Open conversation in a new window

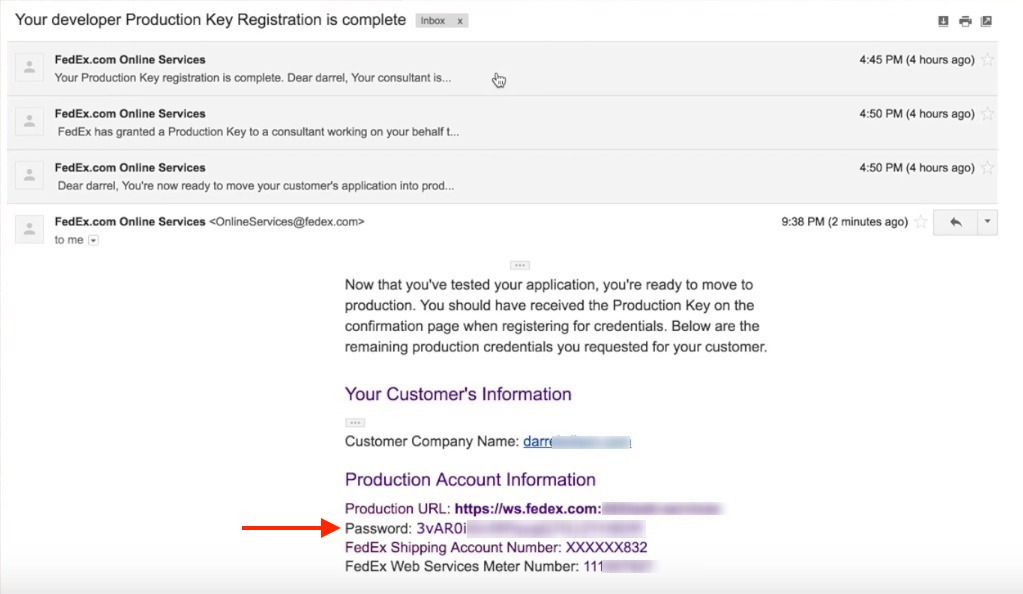point(986,21)
